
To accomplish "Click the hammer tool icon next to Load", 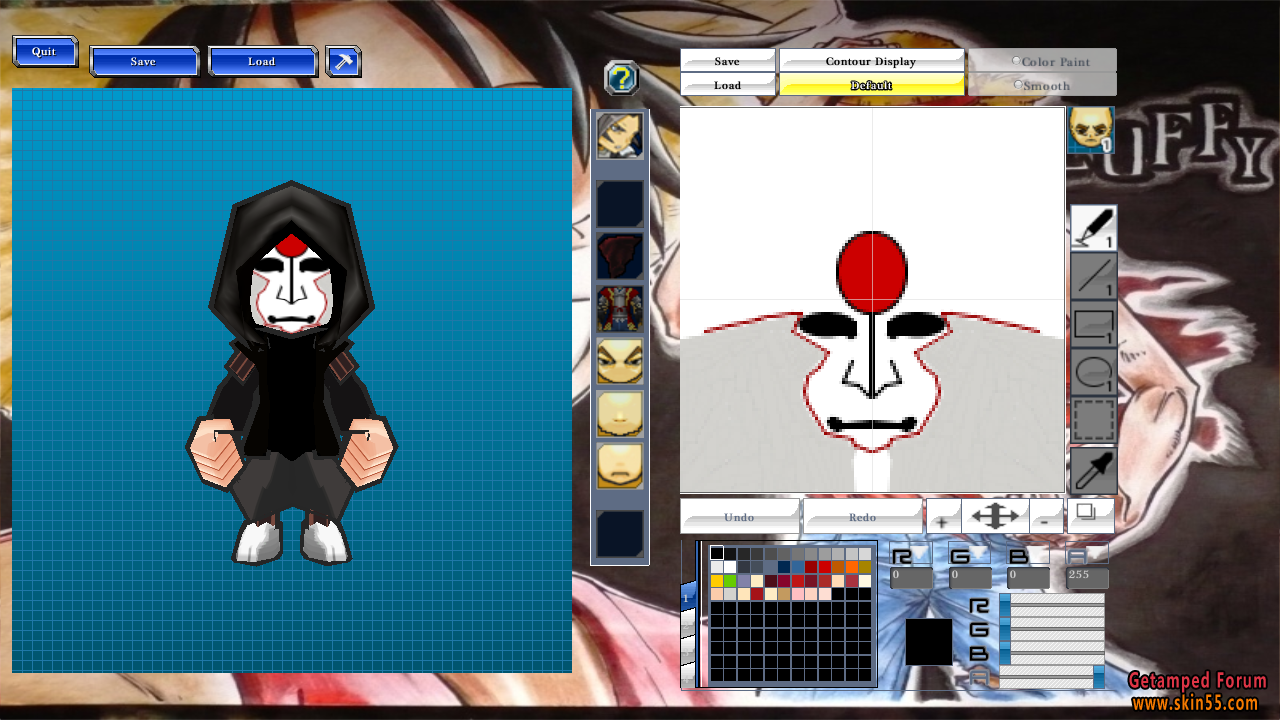I will [x=344, y=61].
